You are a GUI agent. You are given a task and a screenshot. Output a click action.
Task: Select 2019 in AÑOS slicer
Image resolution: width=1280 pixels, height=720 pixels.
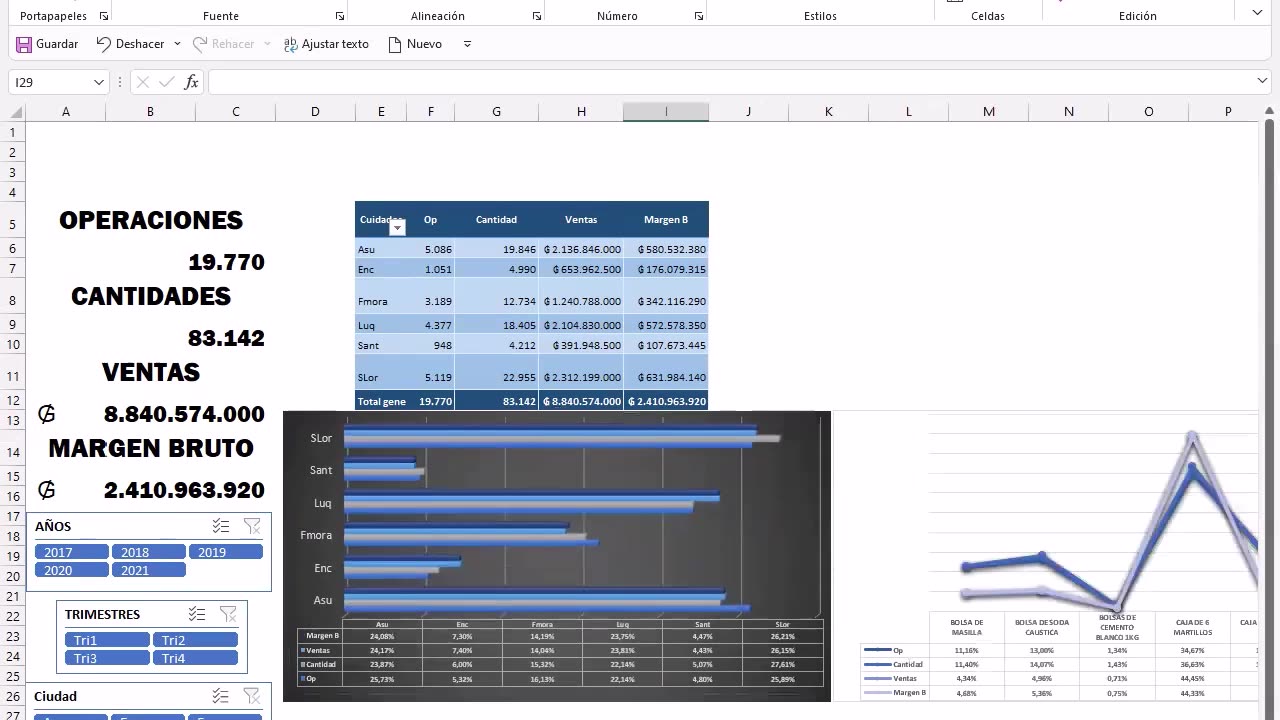(226, 552)
